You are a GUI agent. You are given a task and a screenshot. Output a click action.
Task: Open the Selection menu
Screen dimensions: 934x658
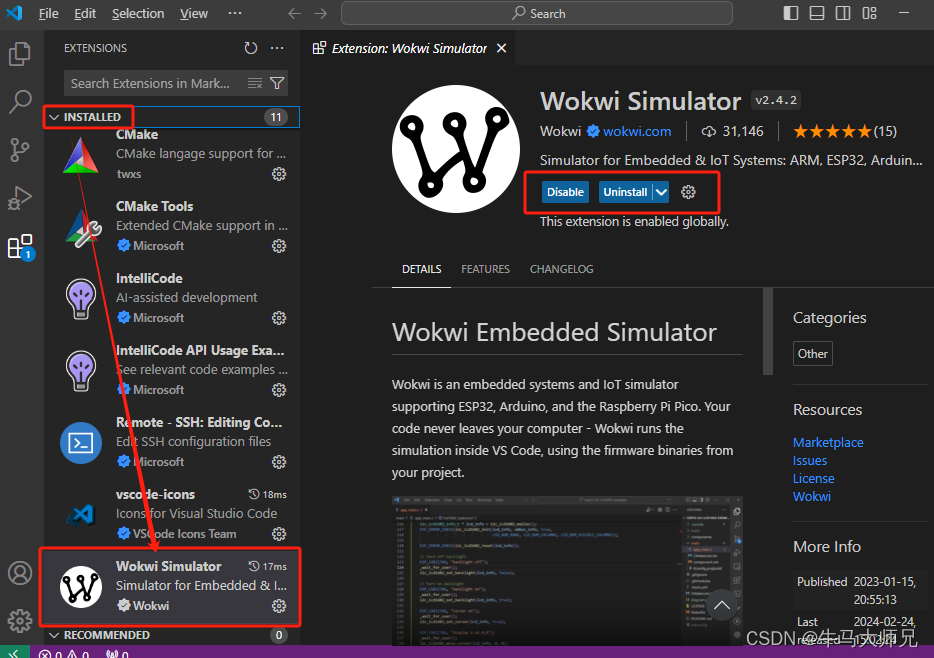coord(138,13)
